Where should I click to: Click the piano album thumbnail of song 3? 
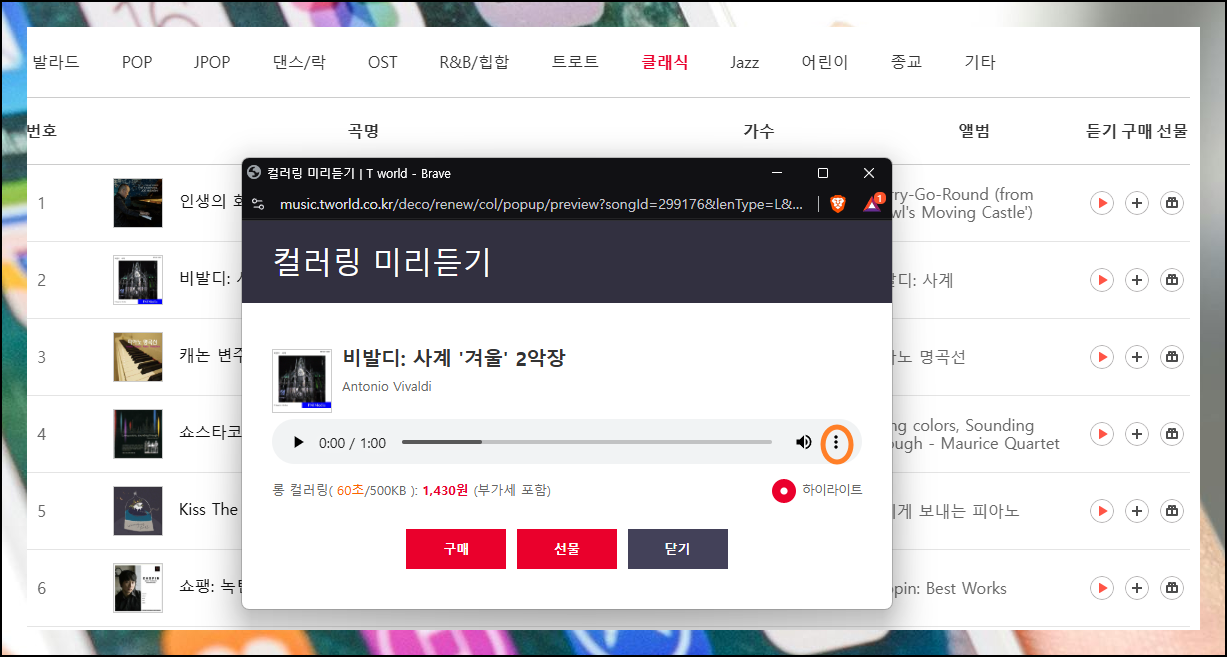[138, 357]
